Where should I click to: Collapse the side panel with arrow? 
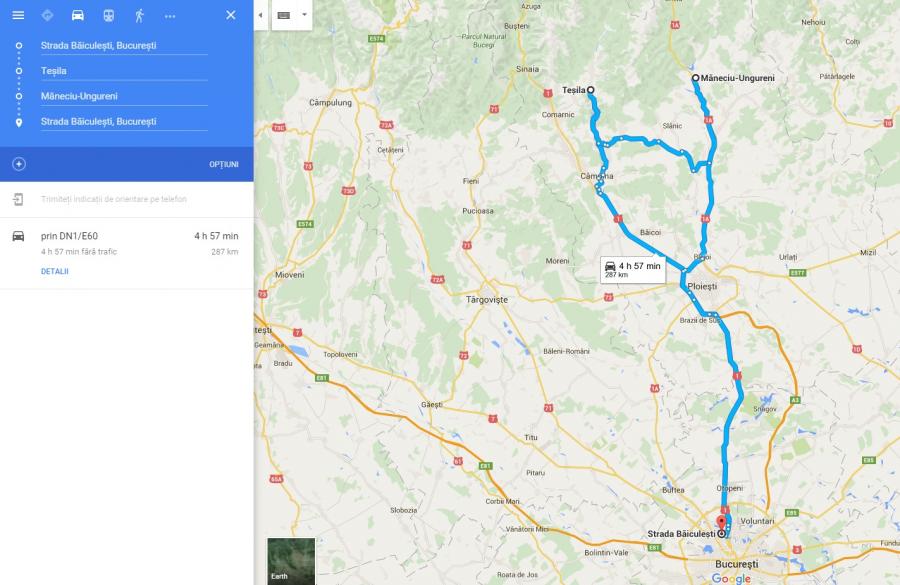click(x=261, y=16)
